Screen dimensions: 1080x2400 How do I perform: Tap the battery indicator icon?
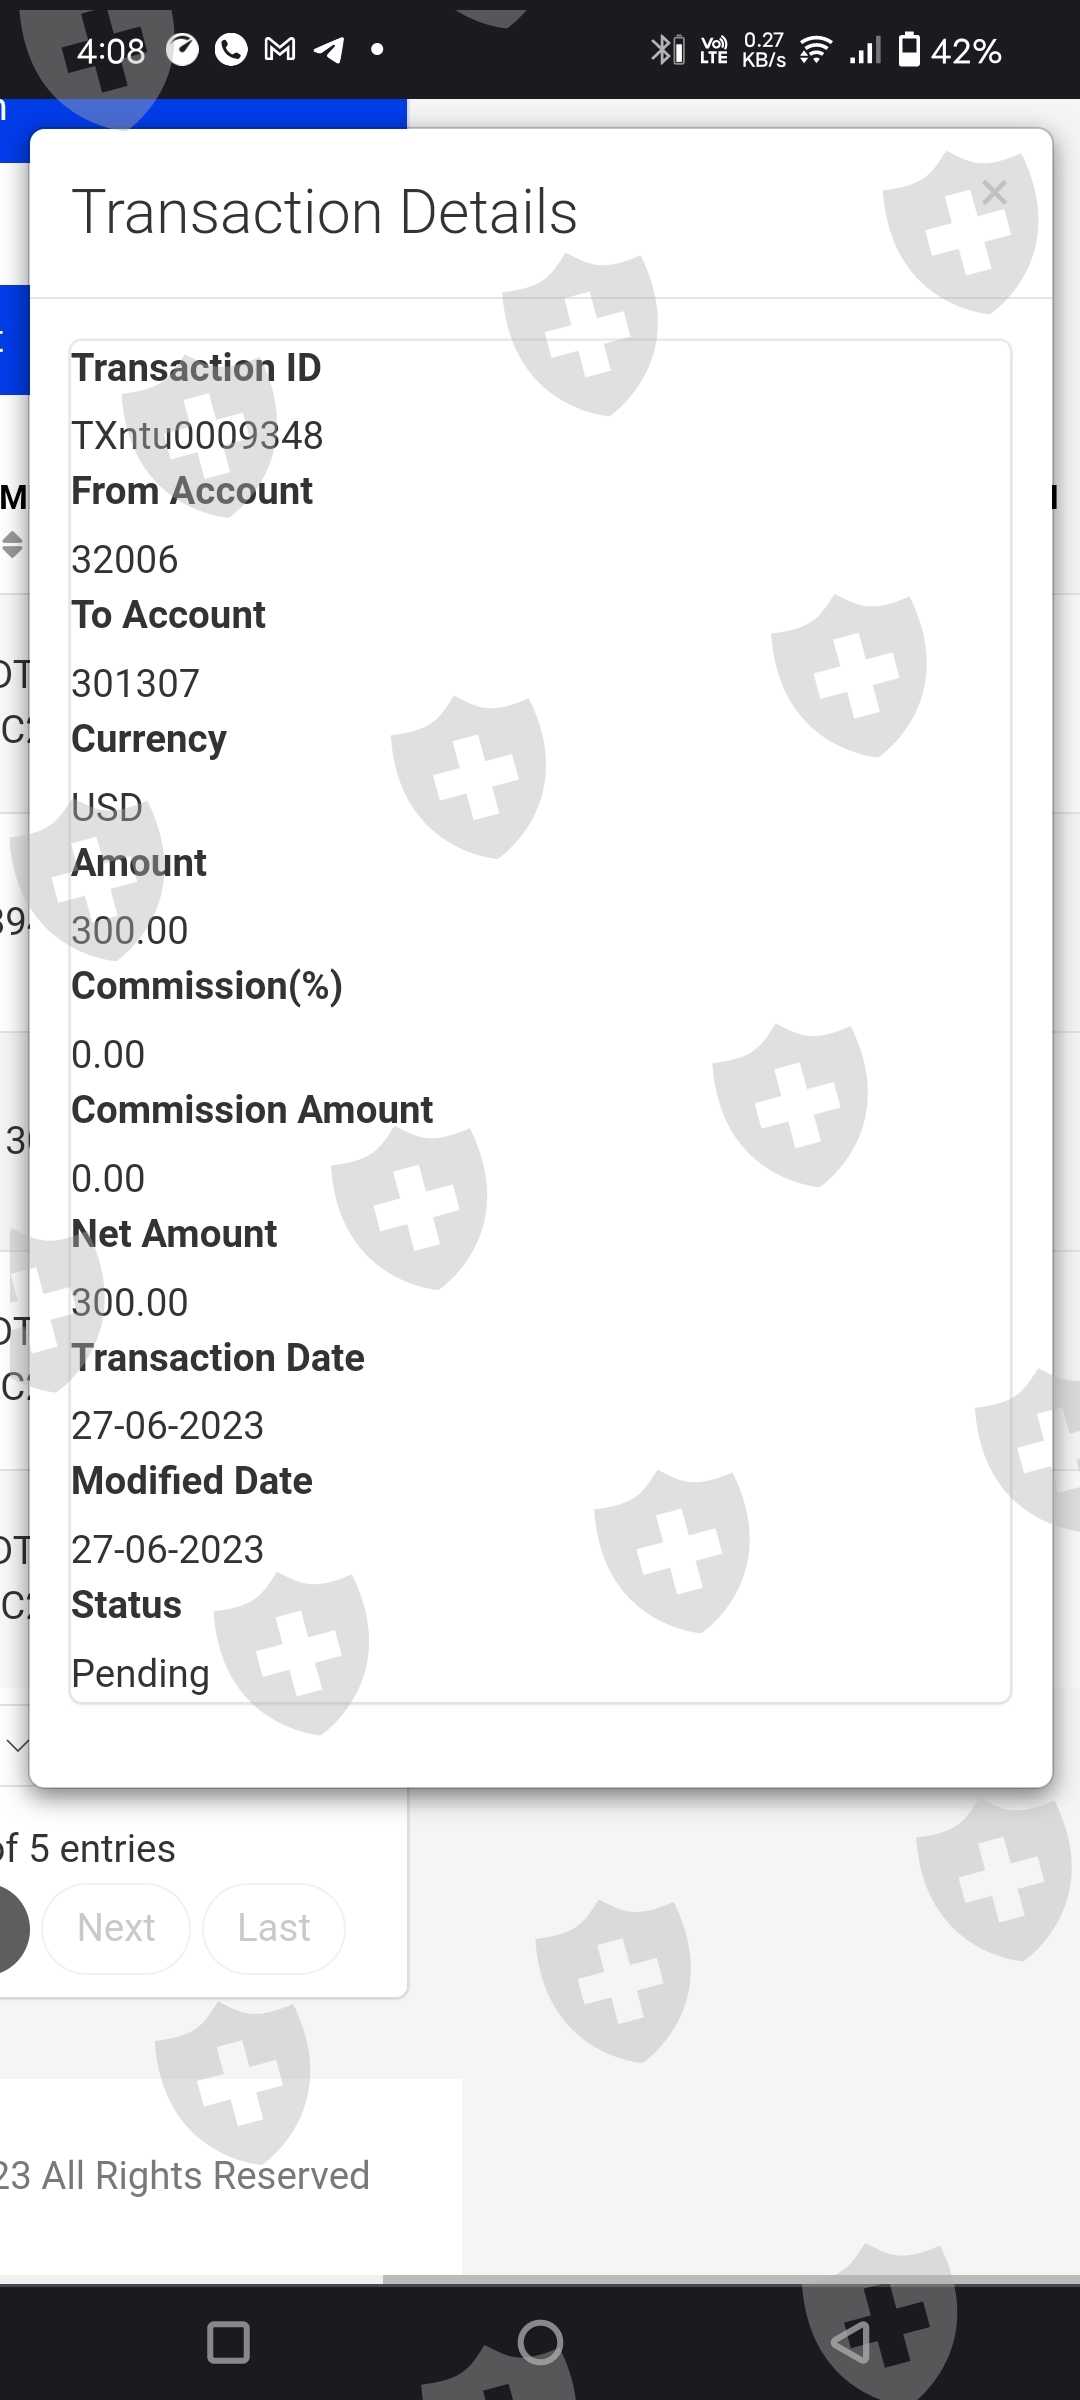pyautogui.click(x=909, y=49)
